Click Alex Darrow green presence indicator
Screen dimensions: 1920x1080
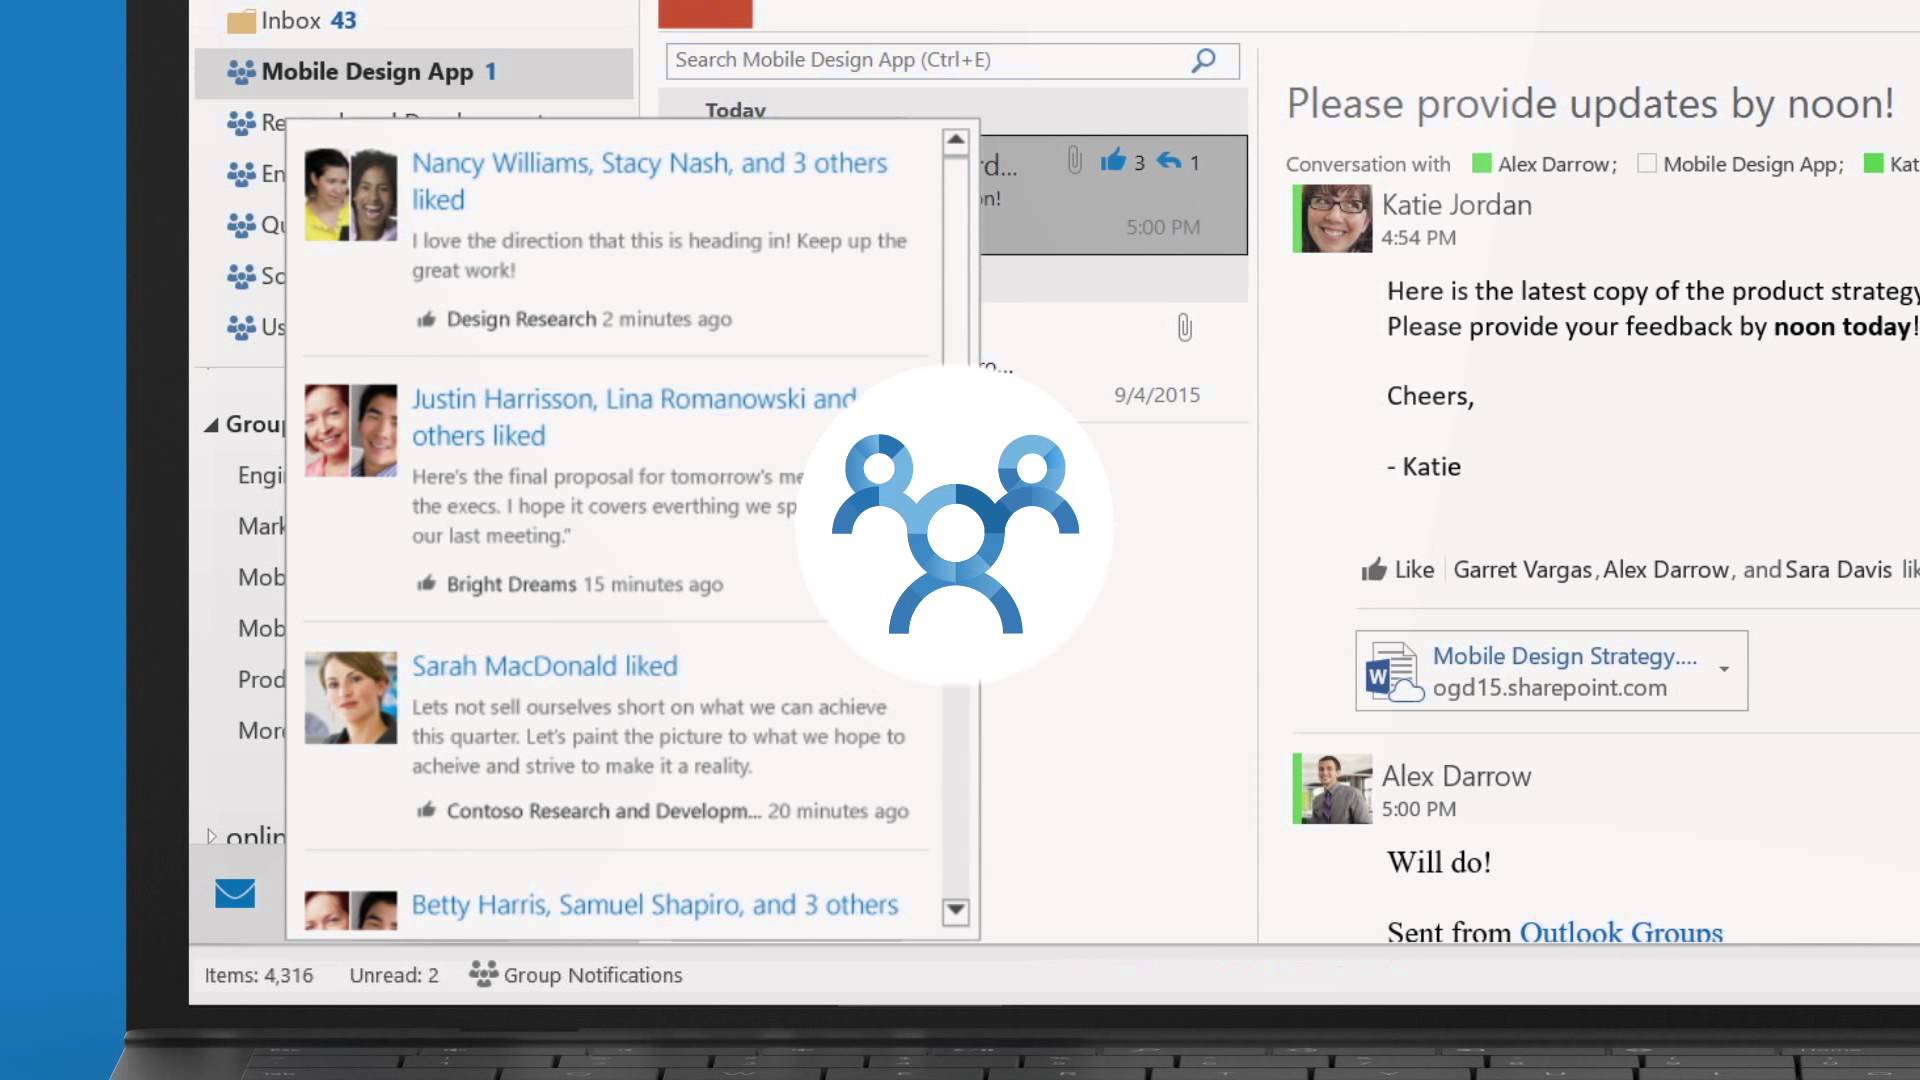tap(1482, 164)
